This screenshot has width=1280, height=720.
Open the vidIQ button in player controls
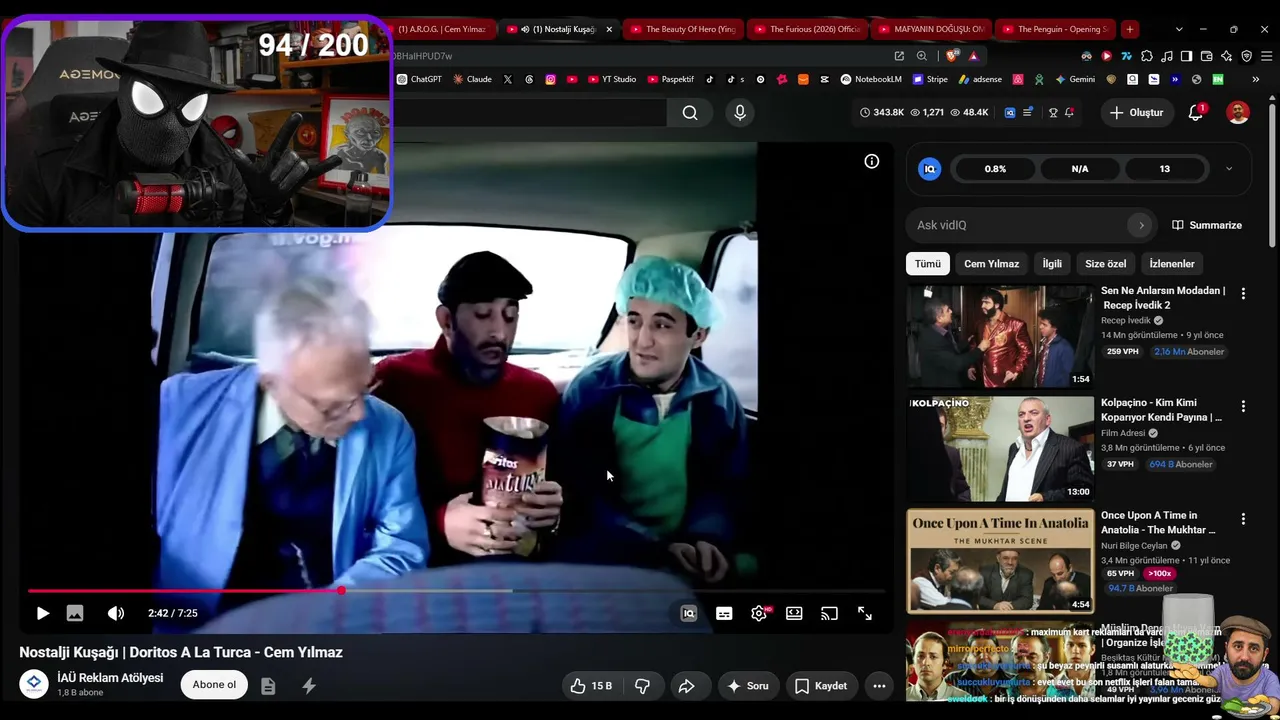pos(688,613)
